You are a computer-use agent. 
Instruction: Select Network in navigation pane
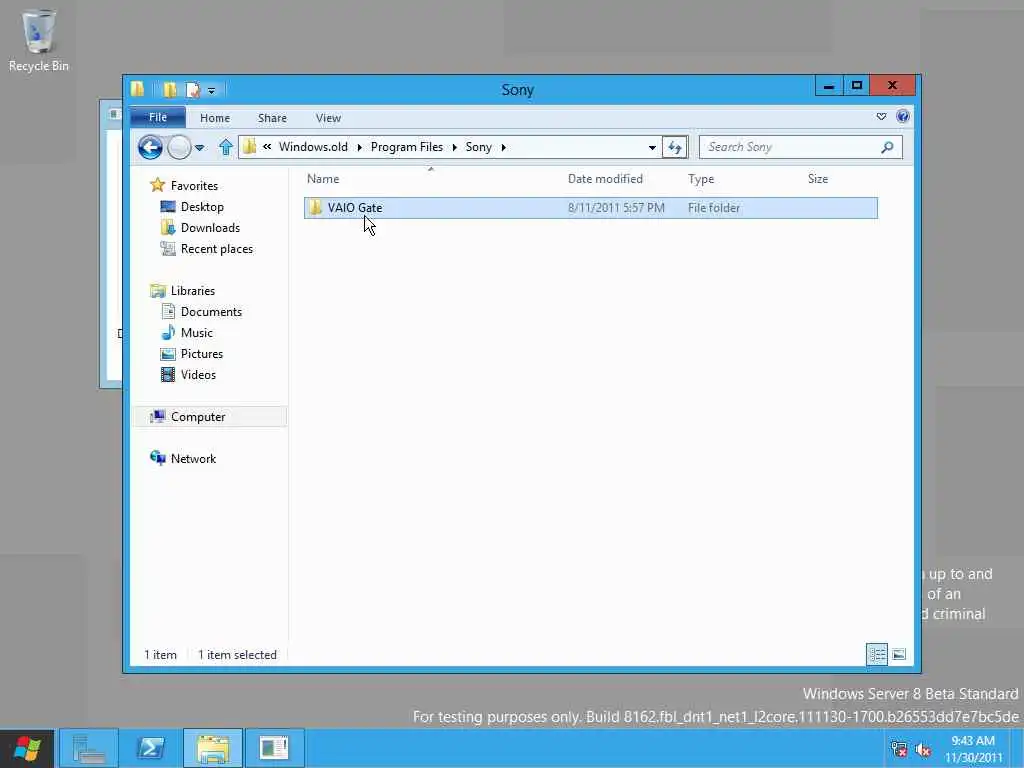[193, 458]
